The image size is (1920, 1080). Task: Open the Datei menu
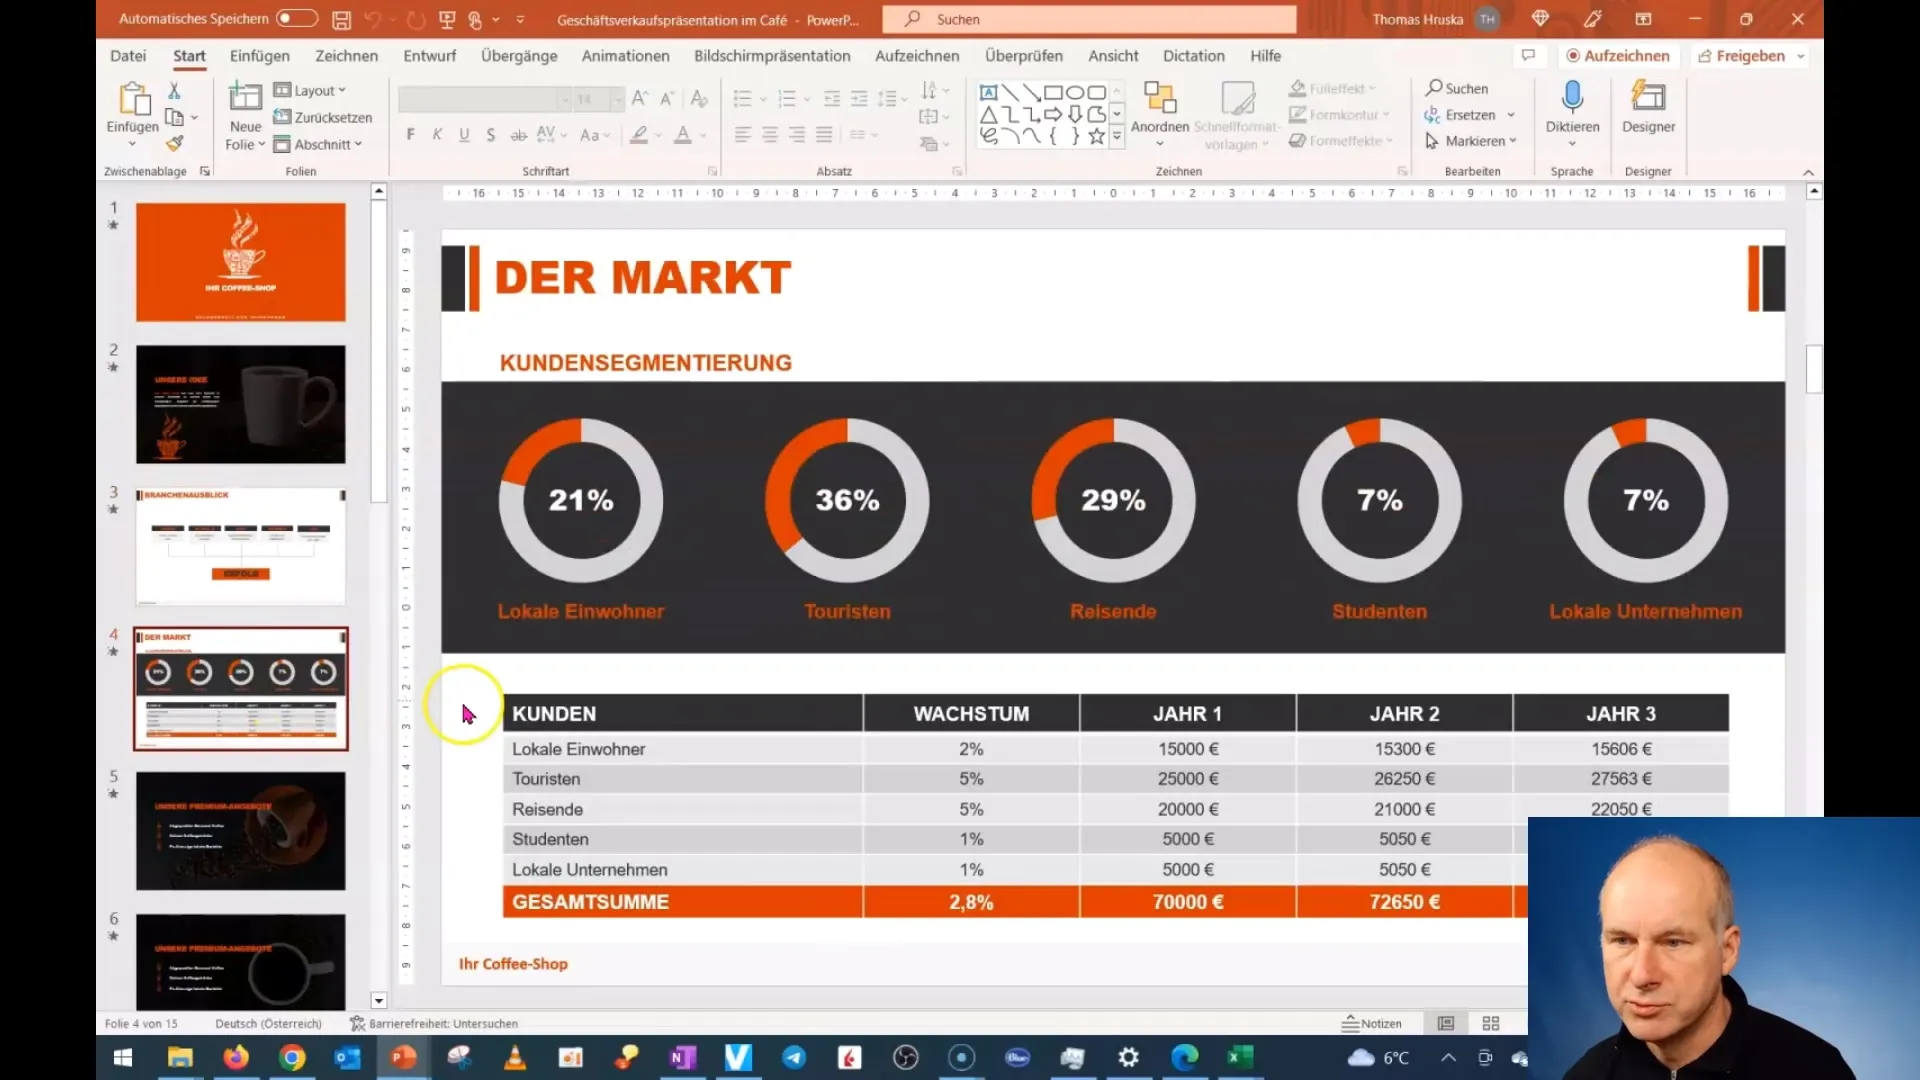[128, 56]
